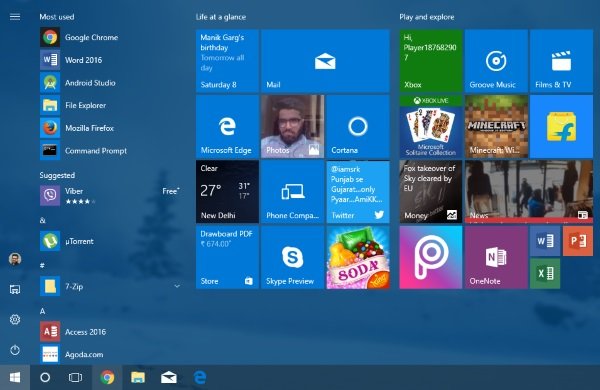Open the power options button

pyautogui.click(x=15, y=350)
